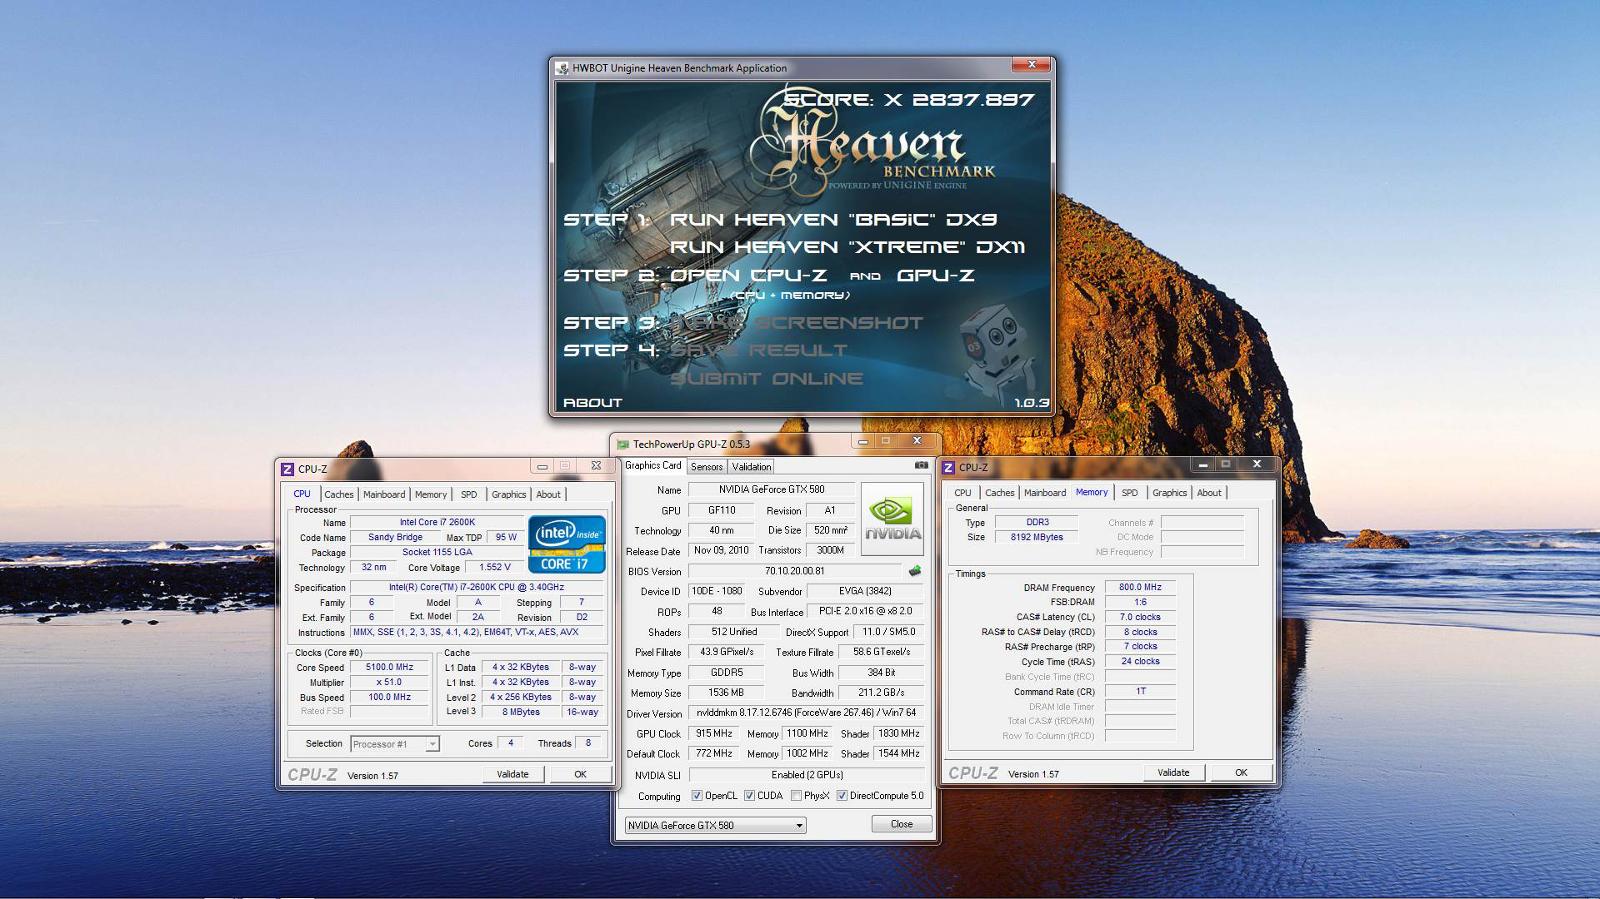Click CPU-Z link in Heaven step 2

point(790,275)
